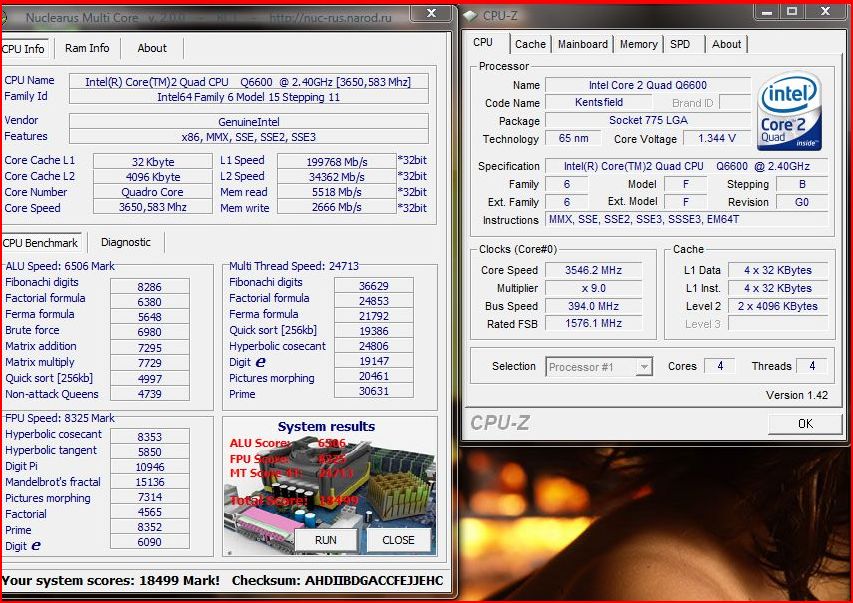Click Non-attack Queens score 4739
Viewport: 853px width, 603px height.
tap(150, 393)
